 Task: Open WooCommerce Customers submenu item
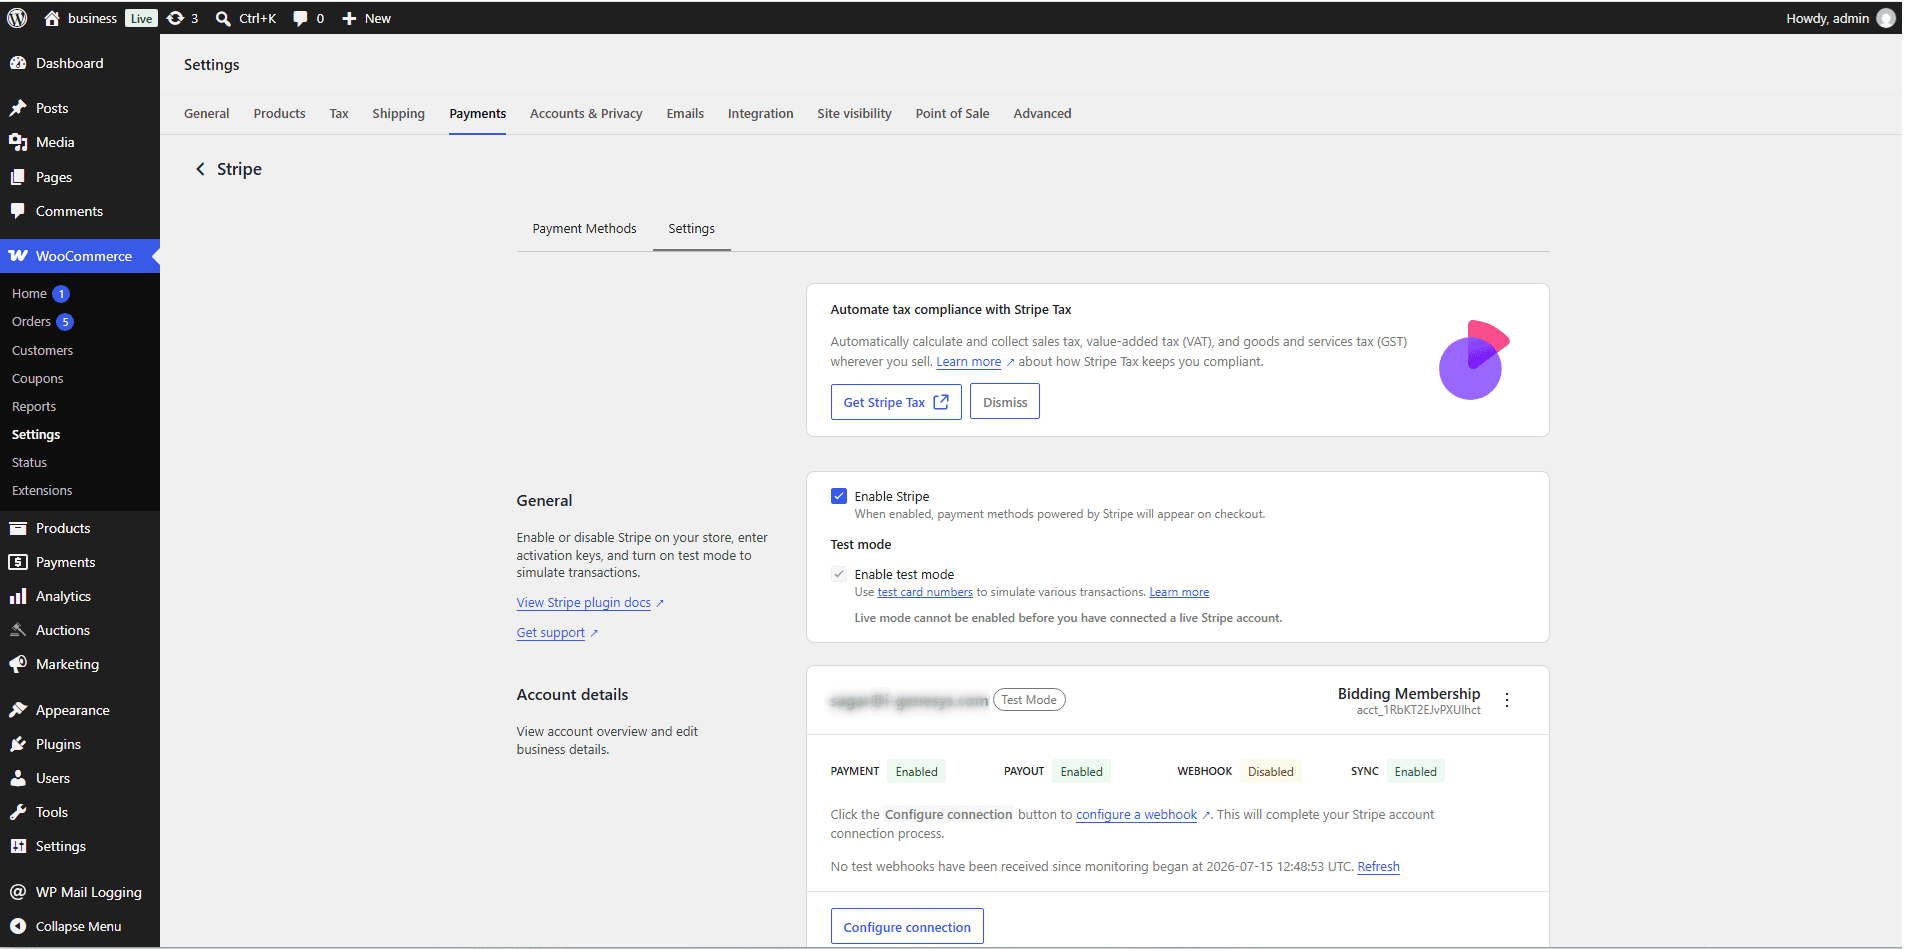click(43, 350)
